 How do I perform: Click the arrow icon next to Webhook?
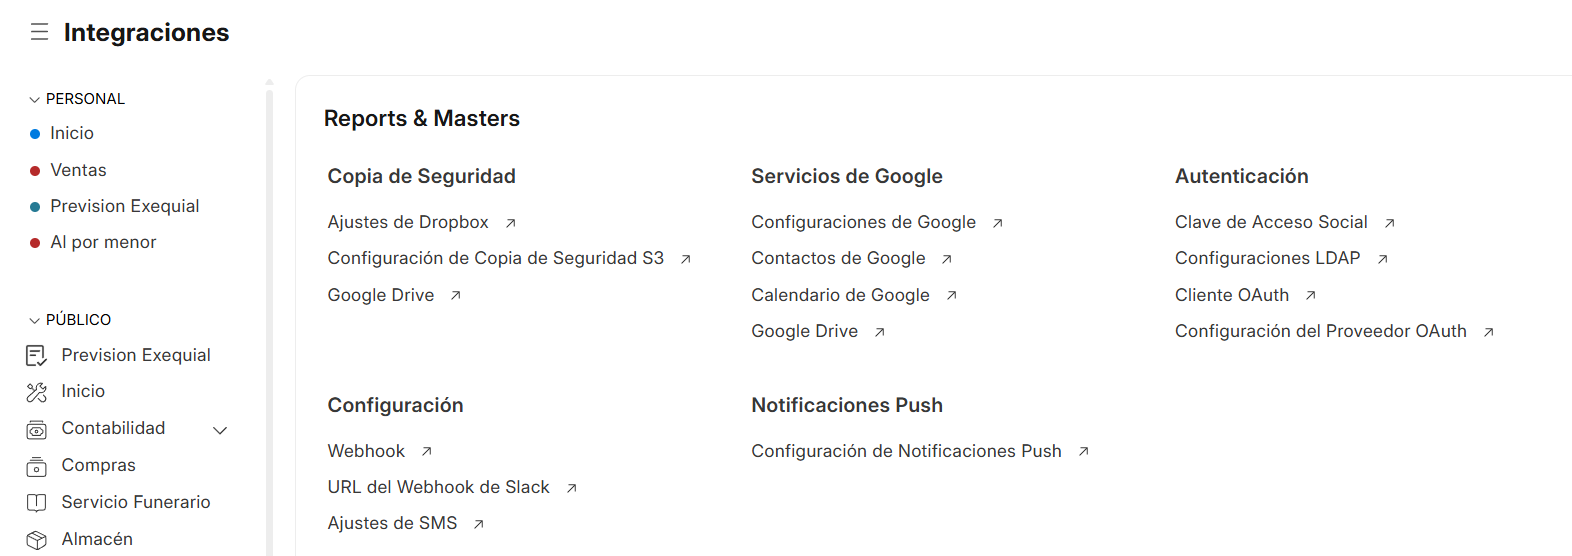coord(427,452)
